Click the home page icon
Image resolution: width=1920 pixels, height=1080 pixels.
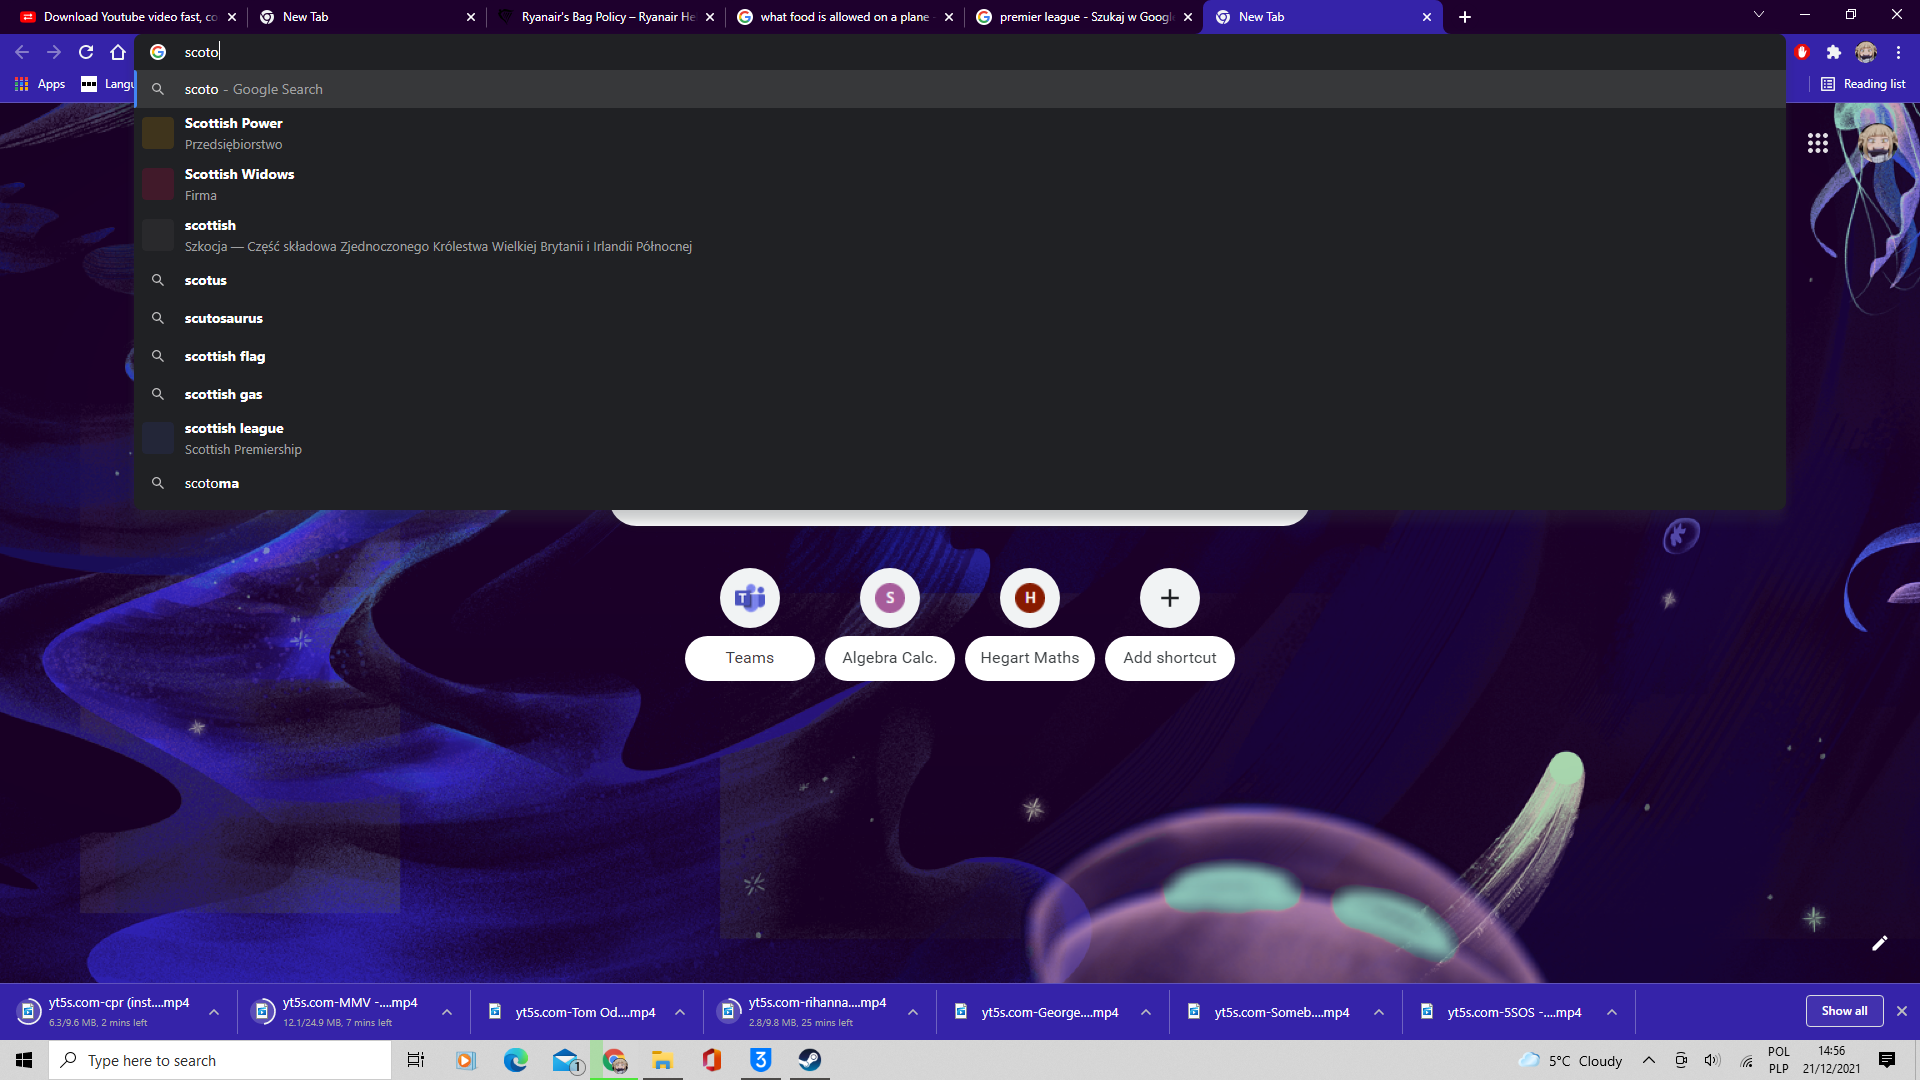point(118,52)
